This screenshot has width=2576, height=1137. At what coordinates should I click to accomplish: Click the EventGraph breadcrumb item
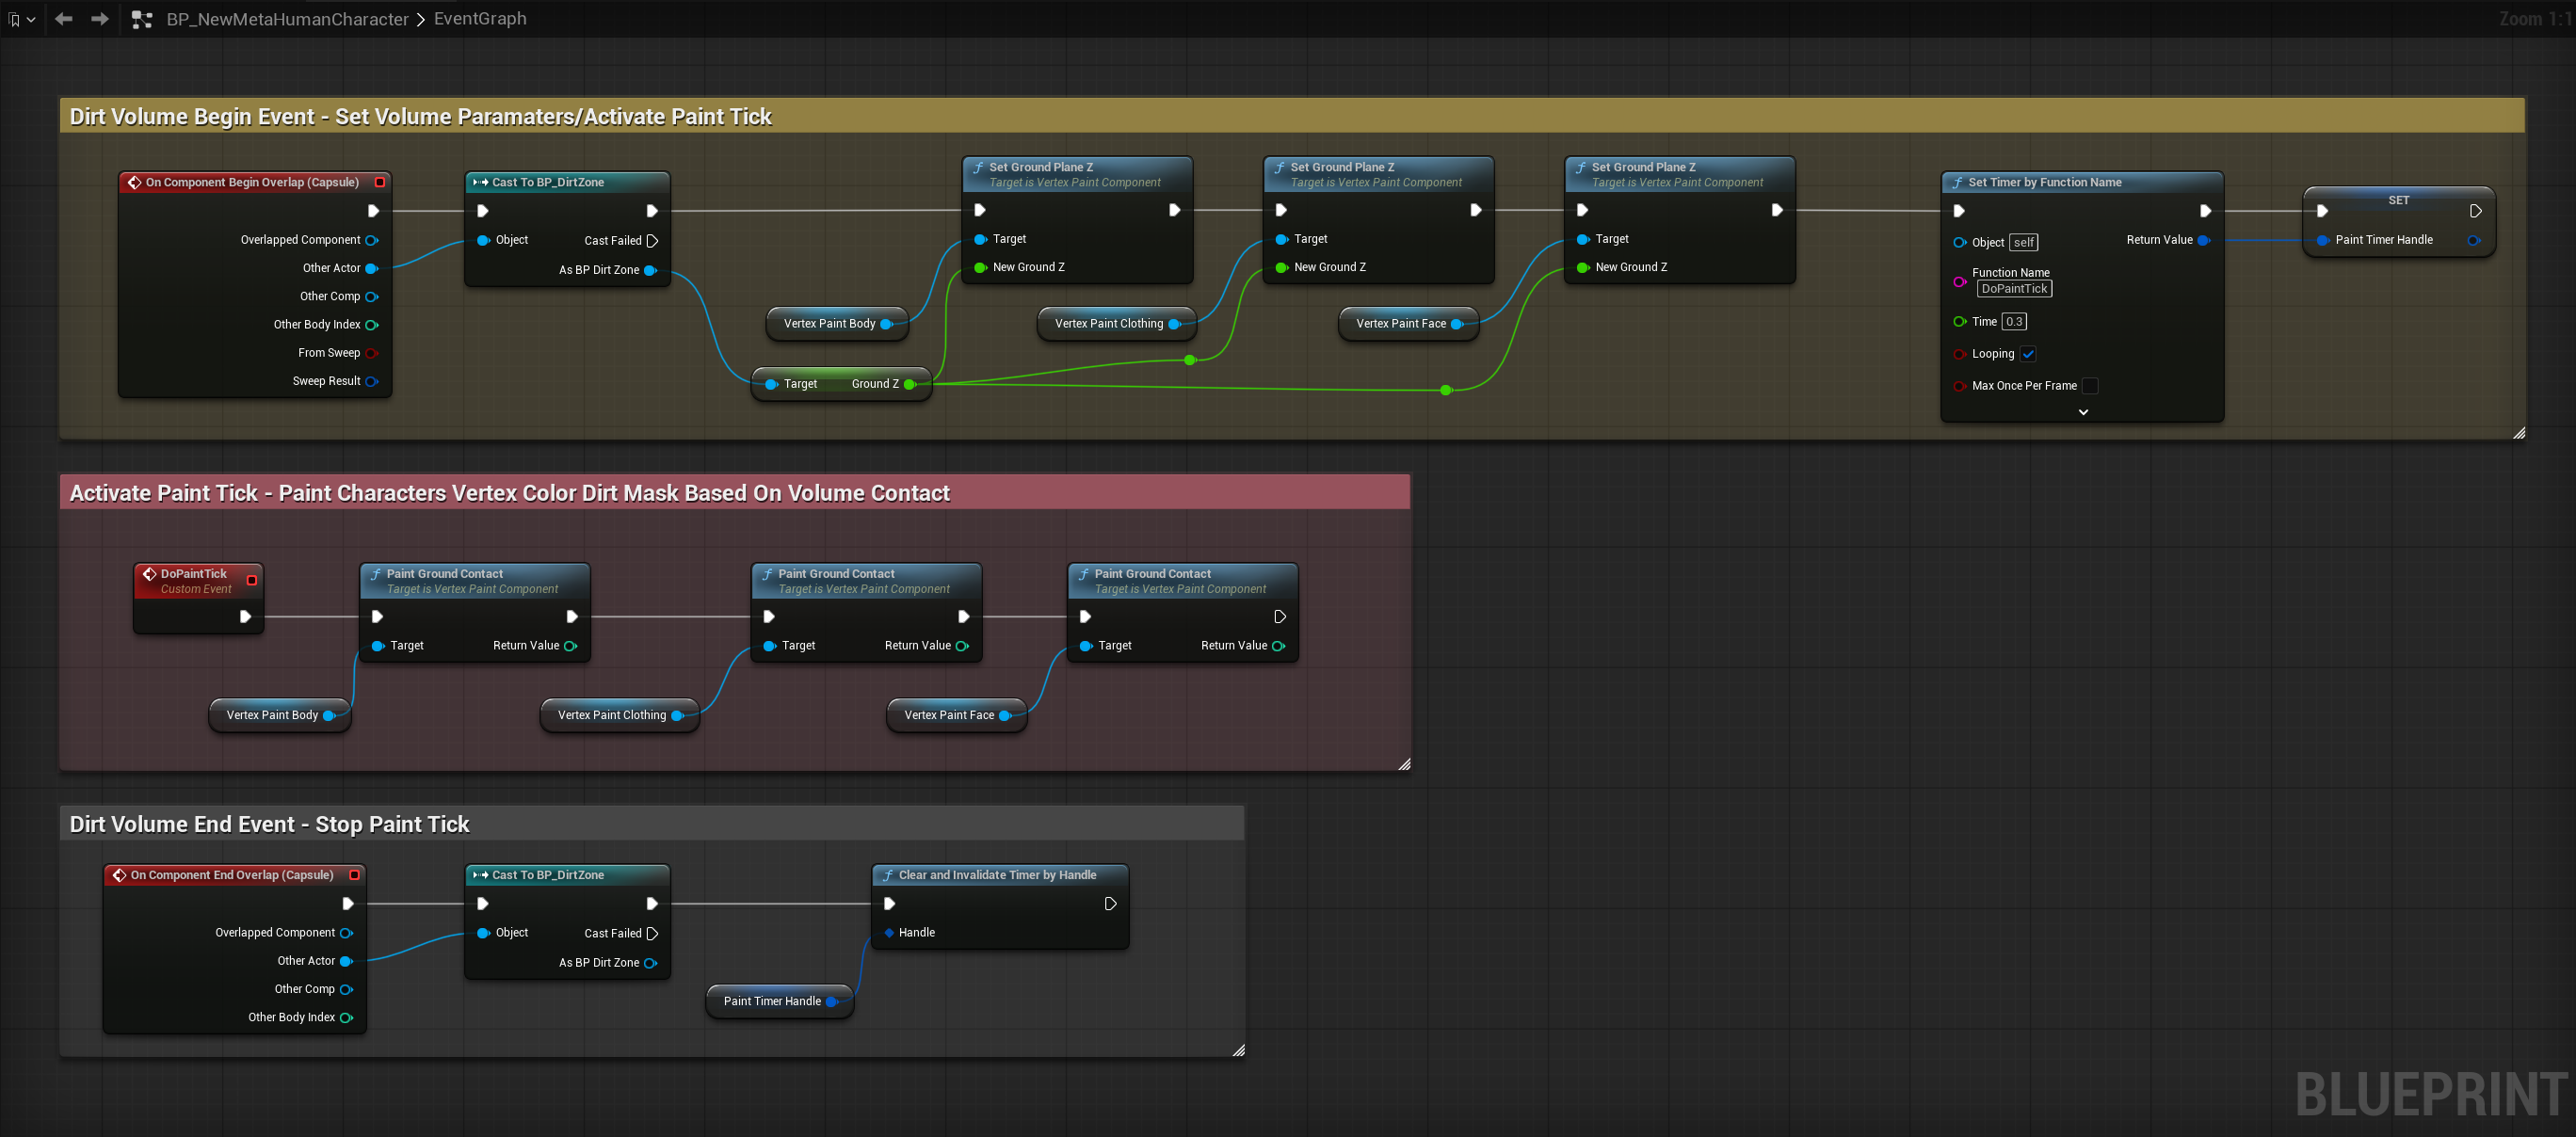click(x=479, y=18)
